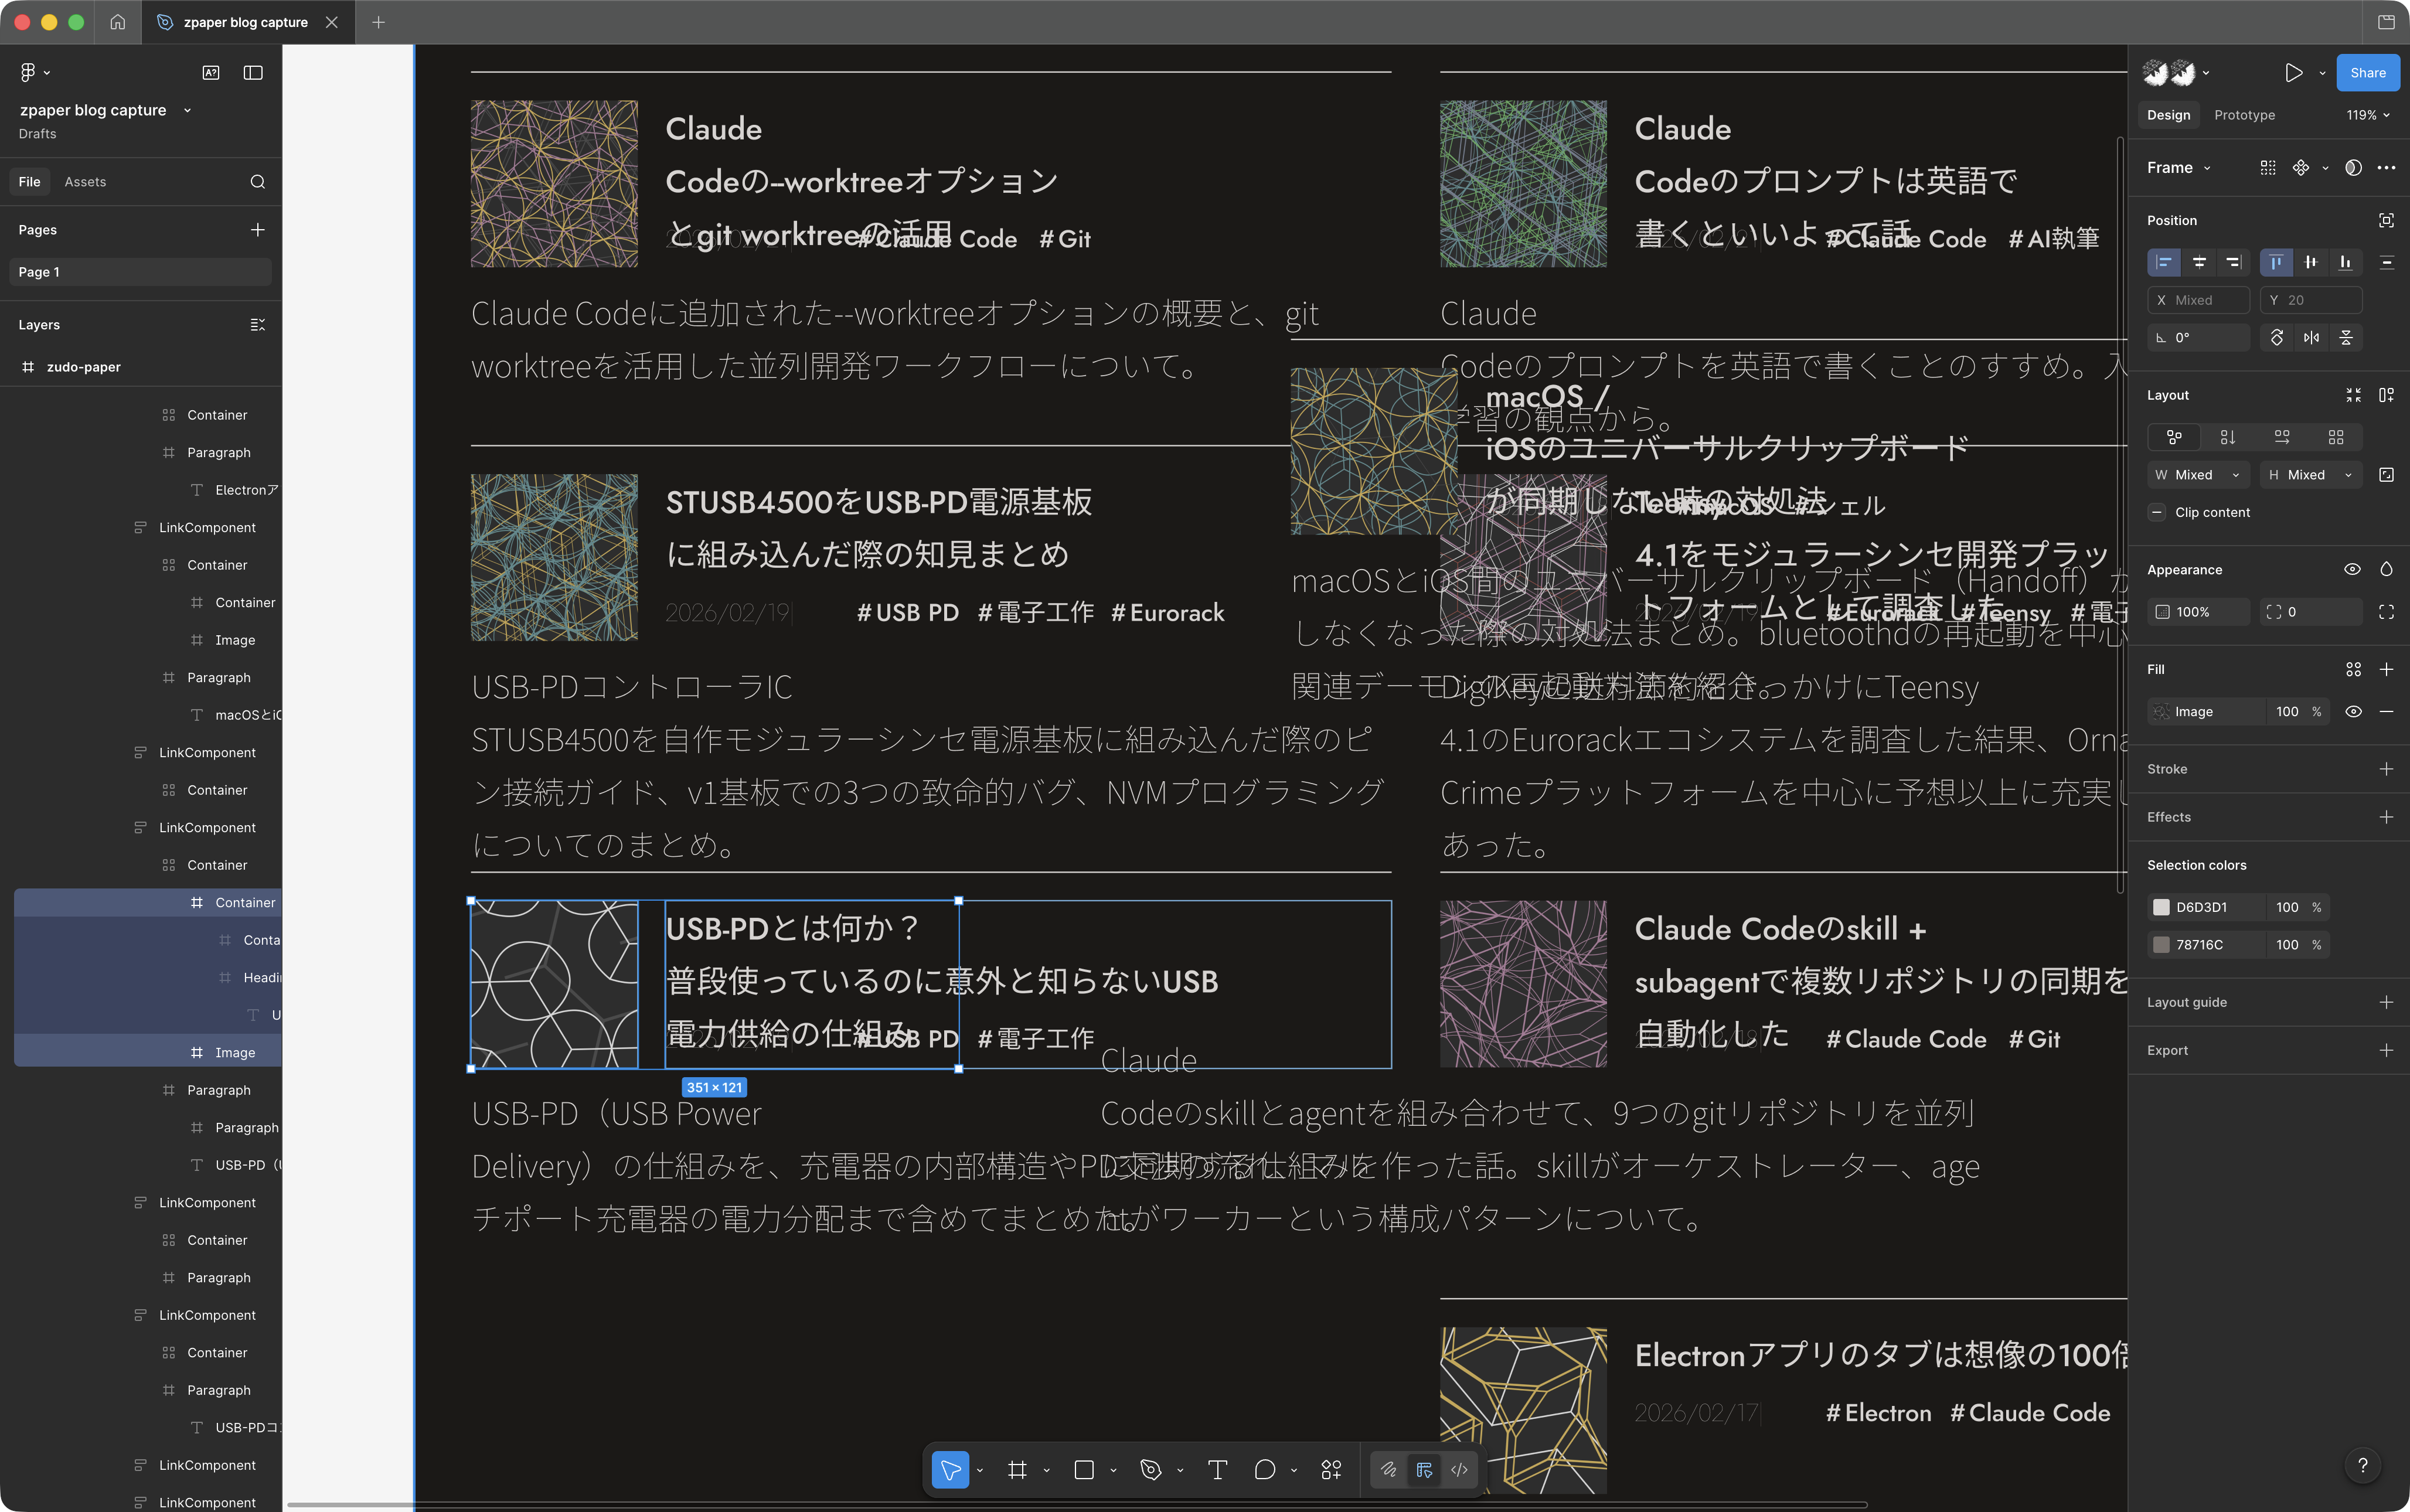Viewport: 2410px width, 1512px height.
Task: Add a new page with the plus button
Action: (257, 229)
